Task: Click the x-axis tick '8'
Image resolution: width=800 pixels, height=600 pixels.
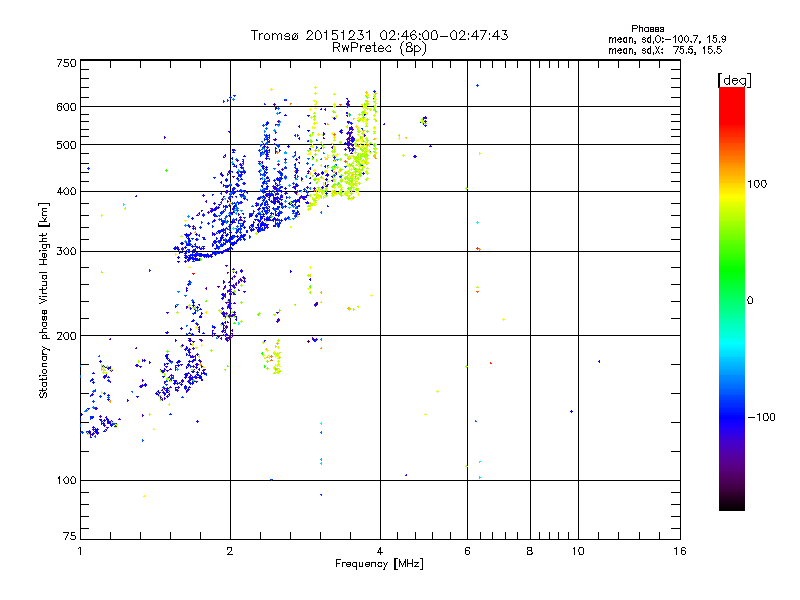Action: click(530, 551)
